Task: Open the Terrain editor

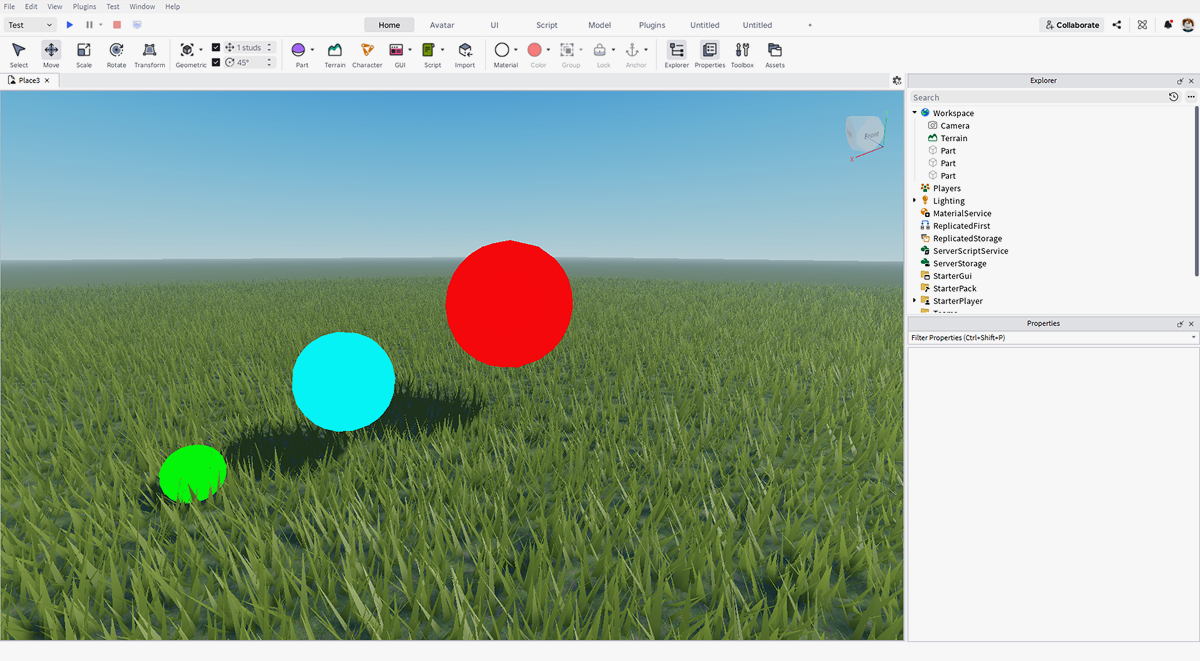Action: pyautogui.click(x=335, y=55)
